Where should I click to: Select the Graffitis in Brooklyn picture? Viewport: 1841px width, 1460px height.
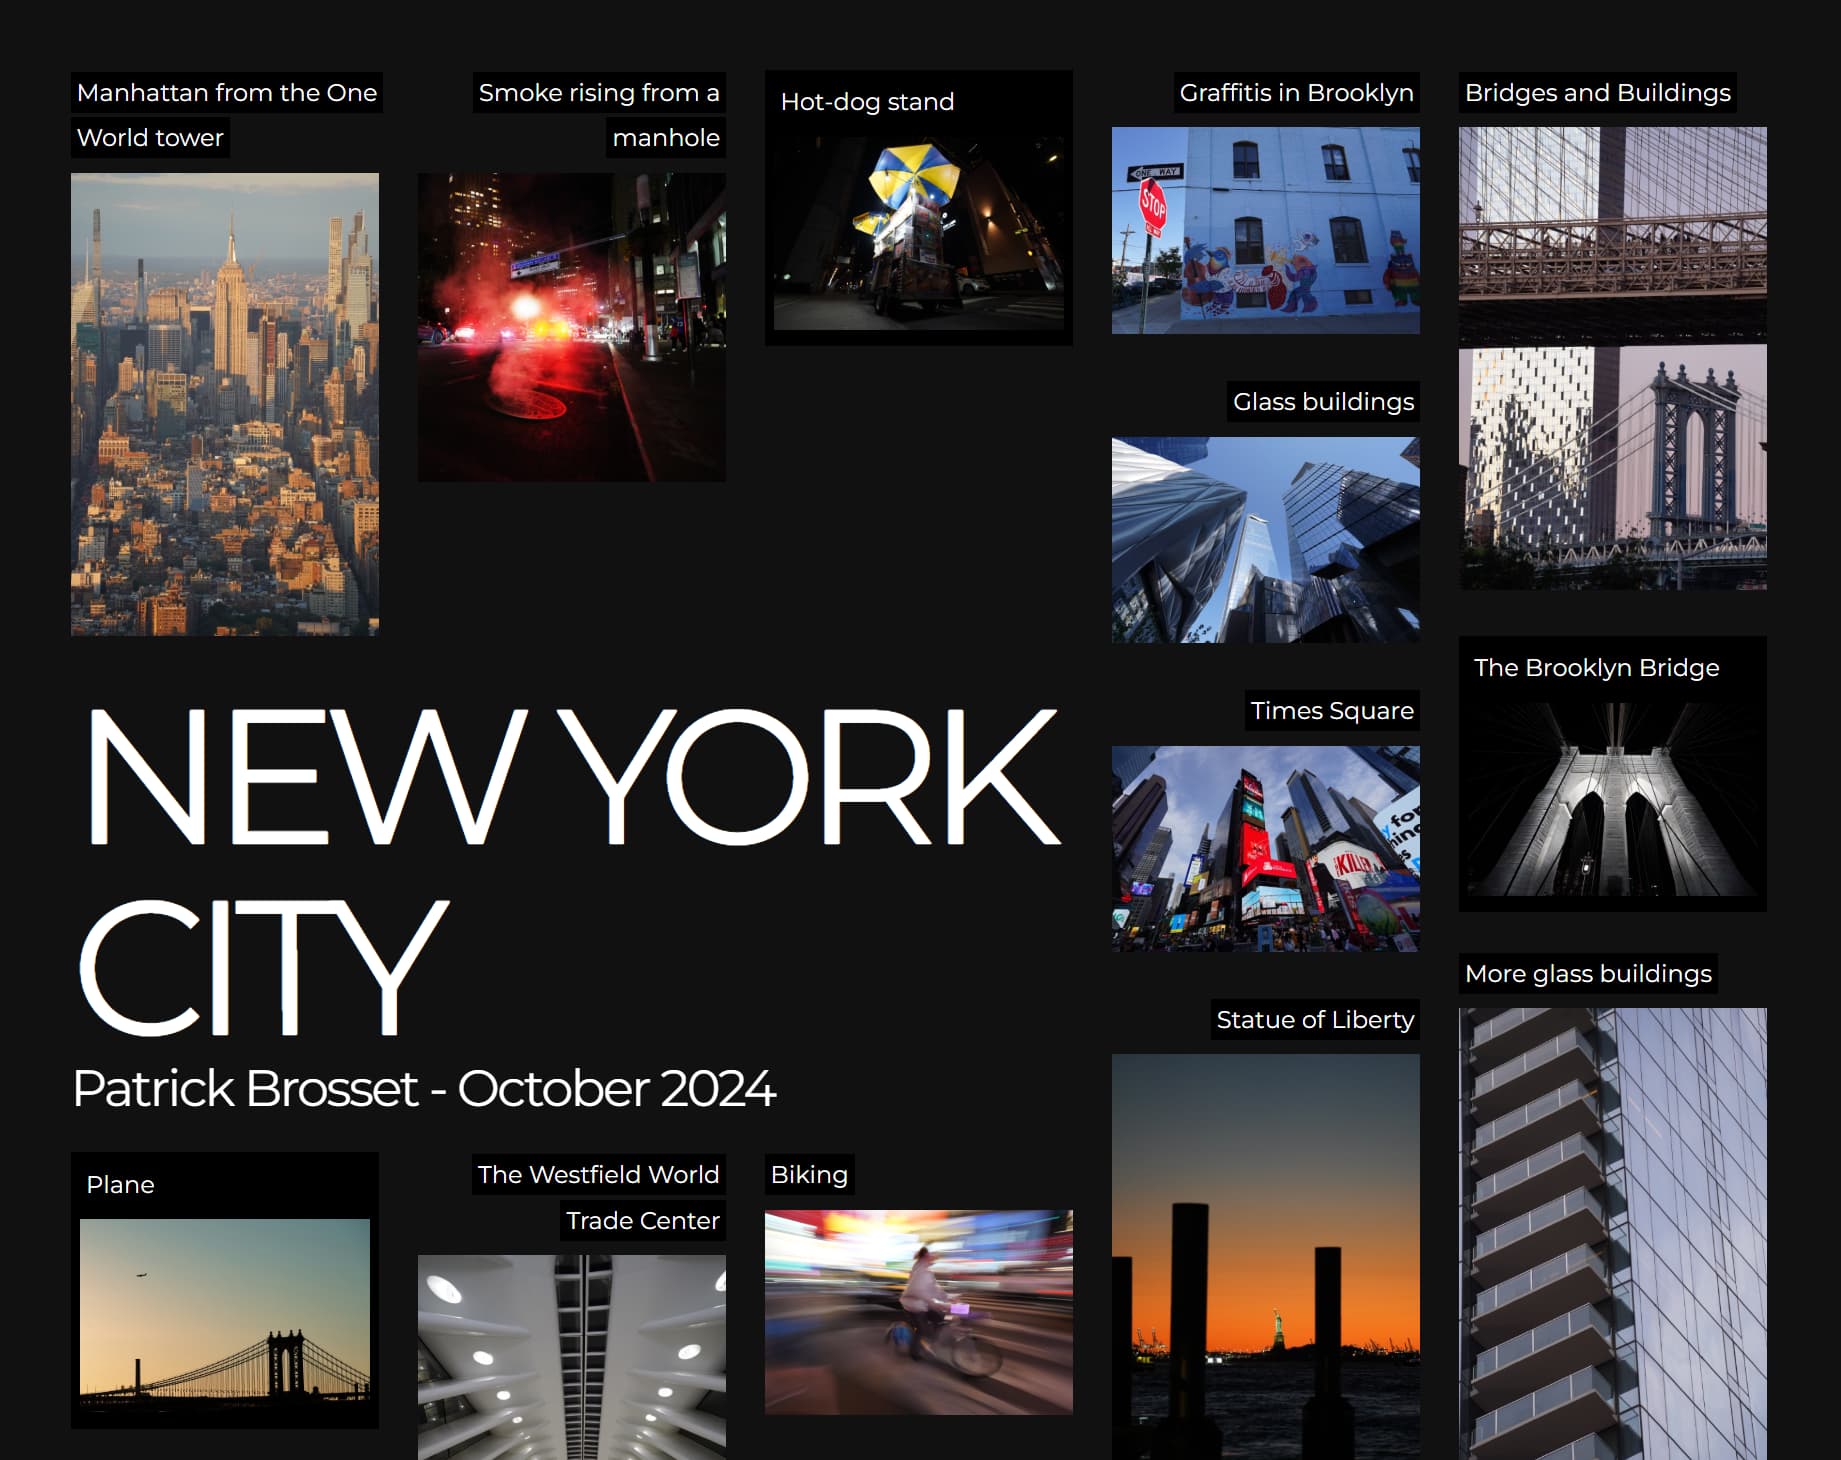click(x=1265, y=230)
